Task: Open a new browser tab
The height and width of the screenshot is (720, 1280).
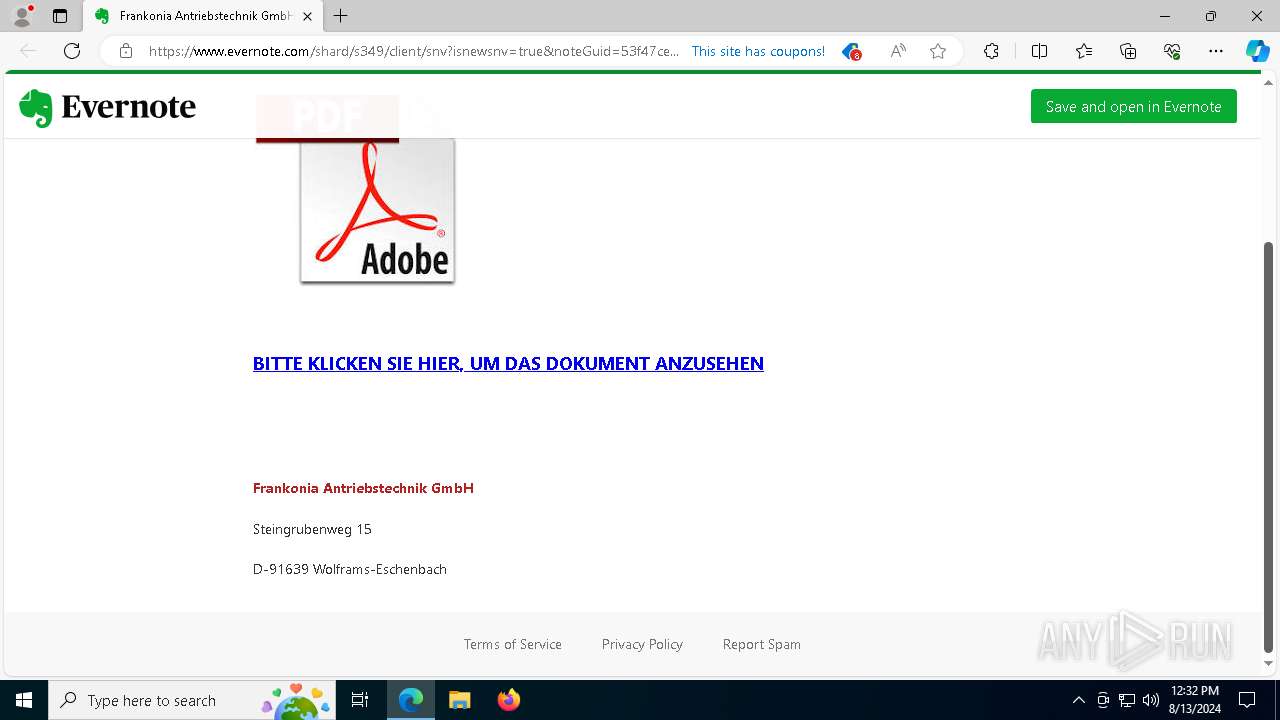Action: pos(341,16)
